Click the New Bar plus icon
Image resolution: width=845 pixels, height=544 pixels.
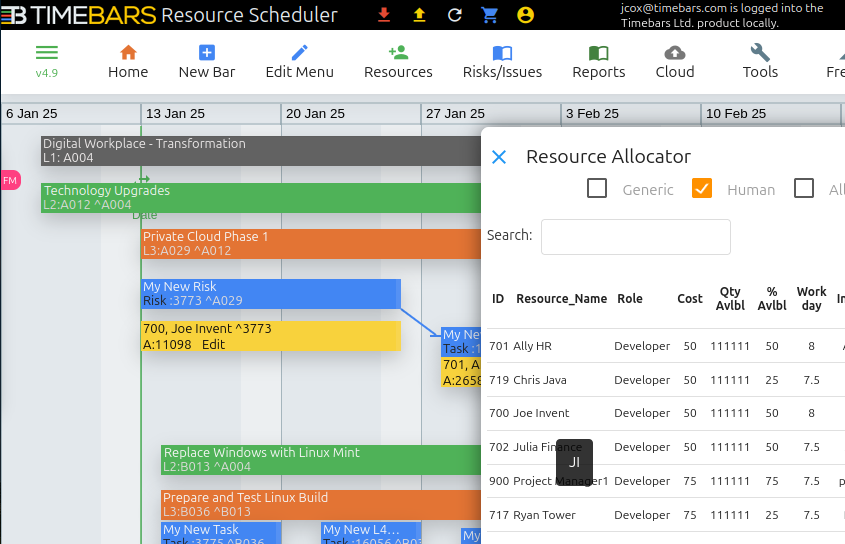click(207, 53)
